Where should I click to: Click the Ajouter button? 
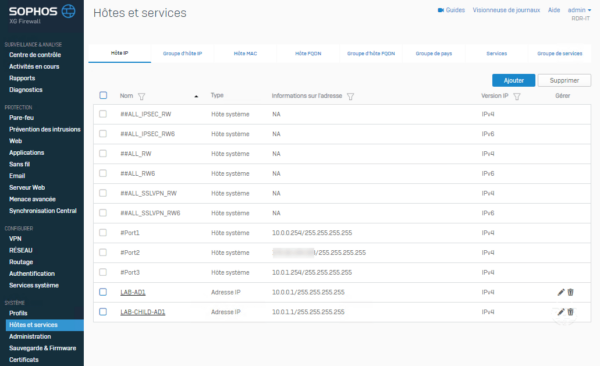514,80
